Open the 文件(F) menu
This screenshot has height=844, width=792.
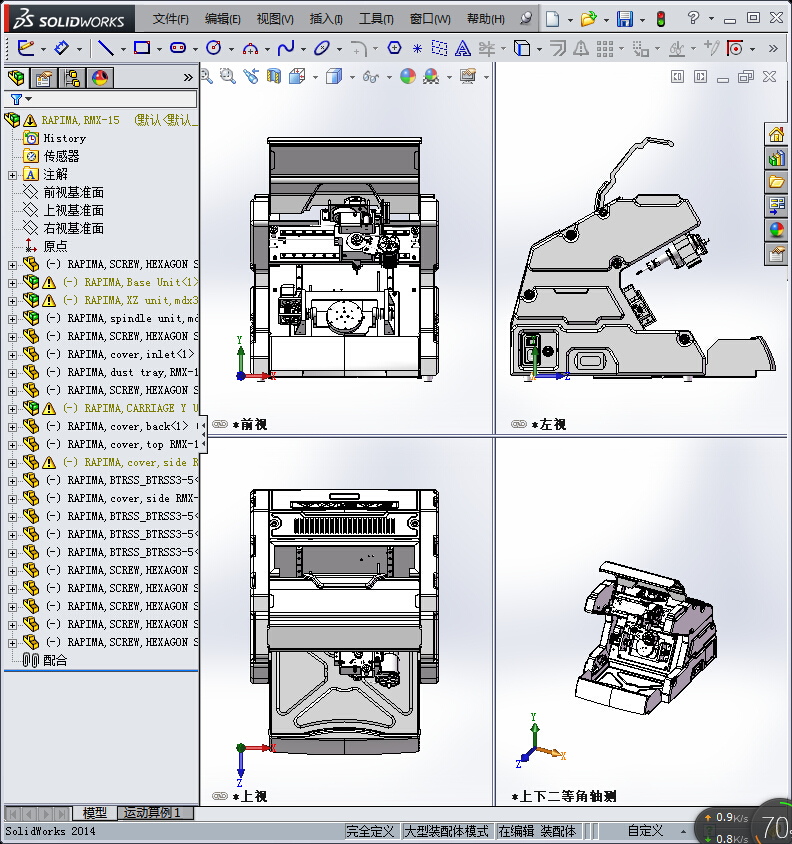171,19
